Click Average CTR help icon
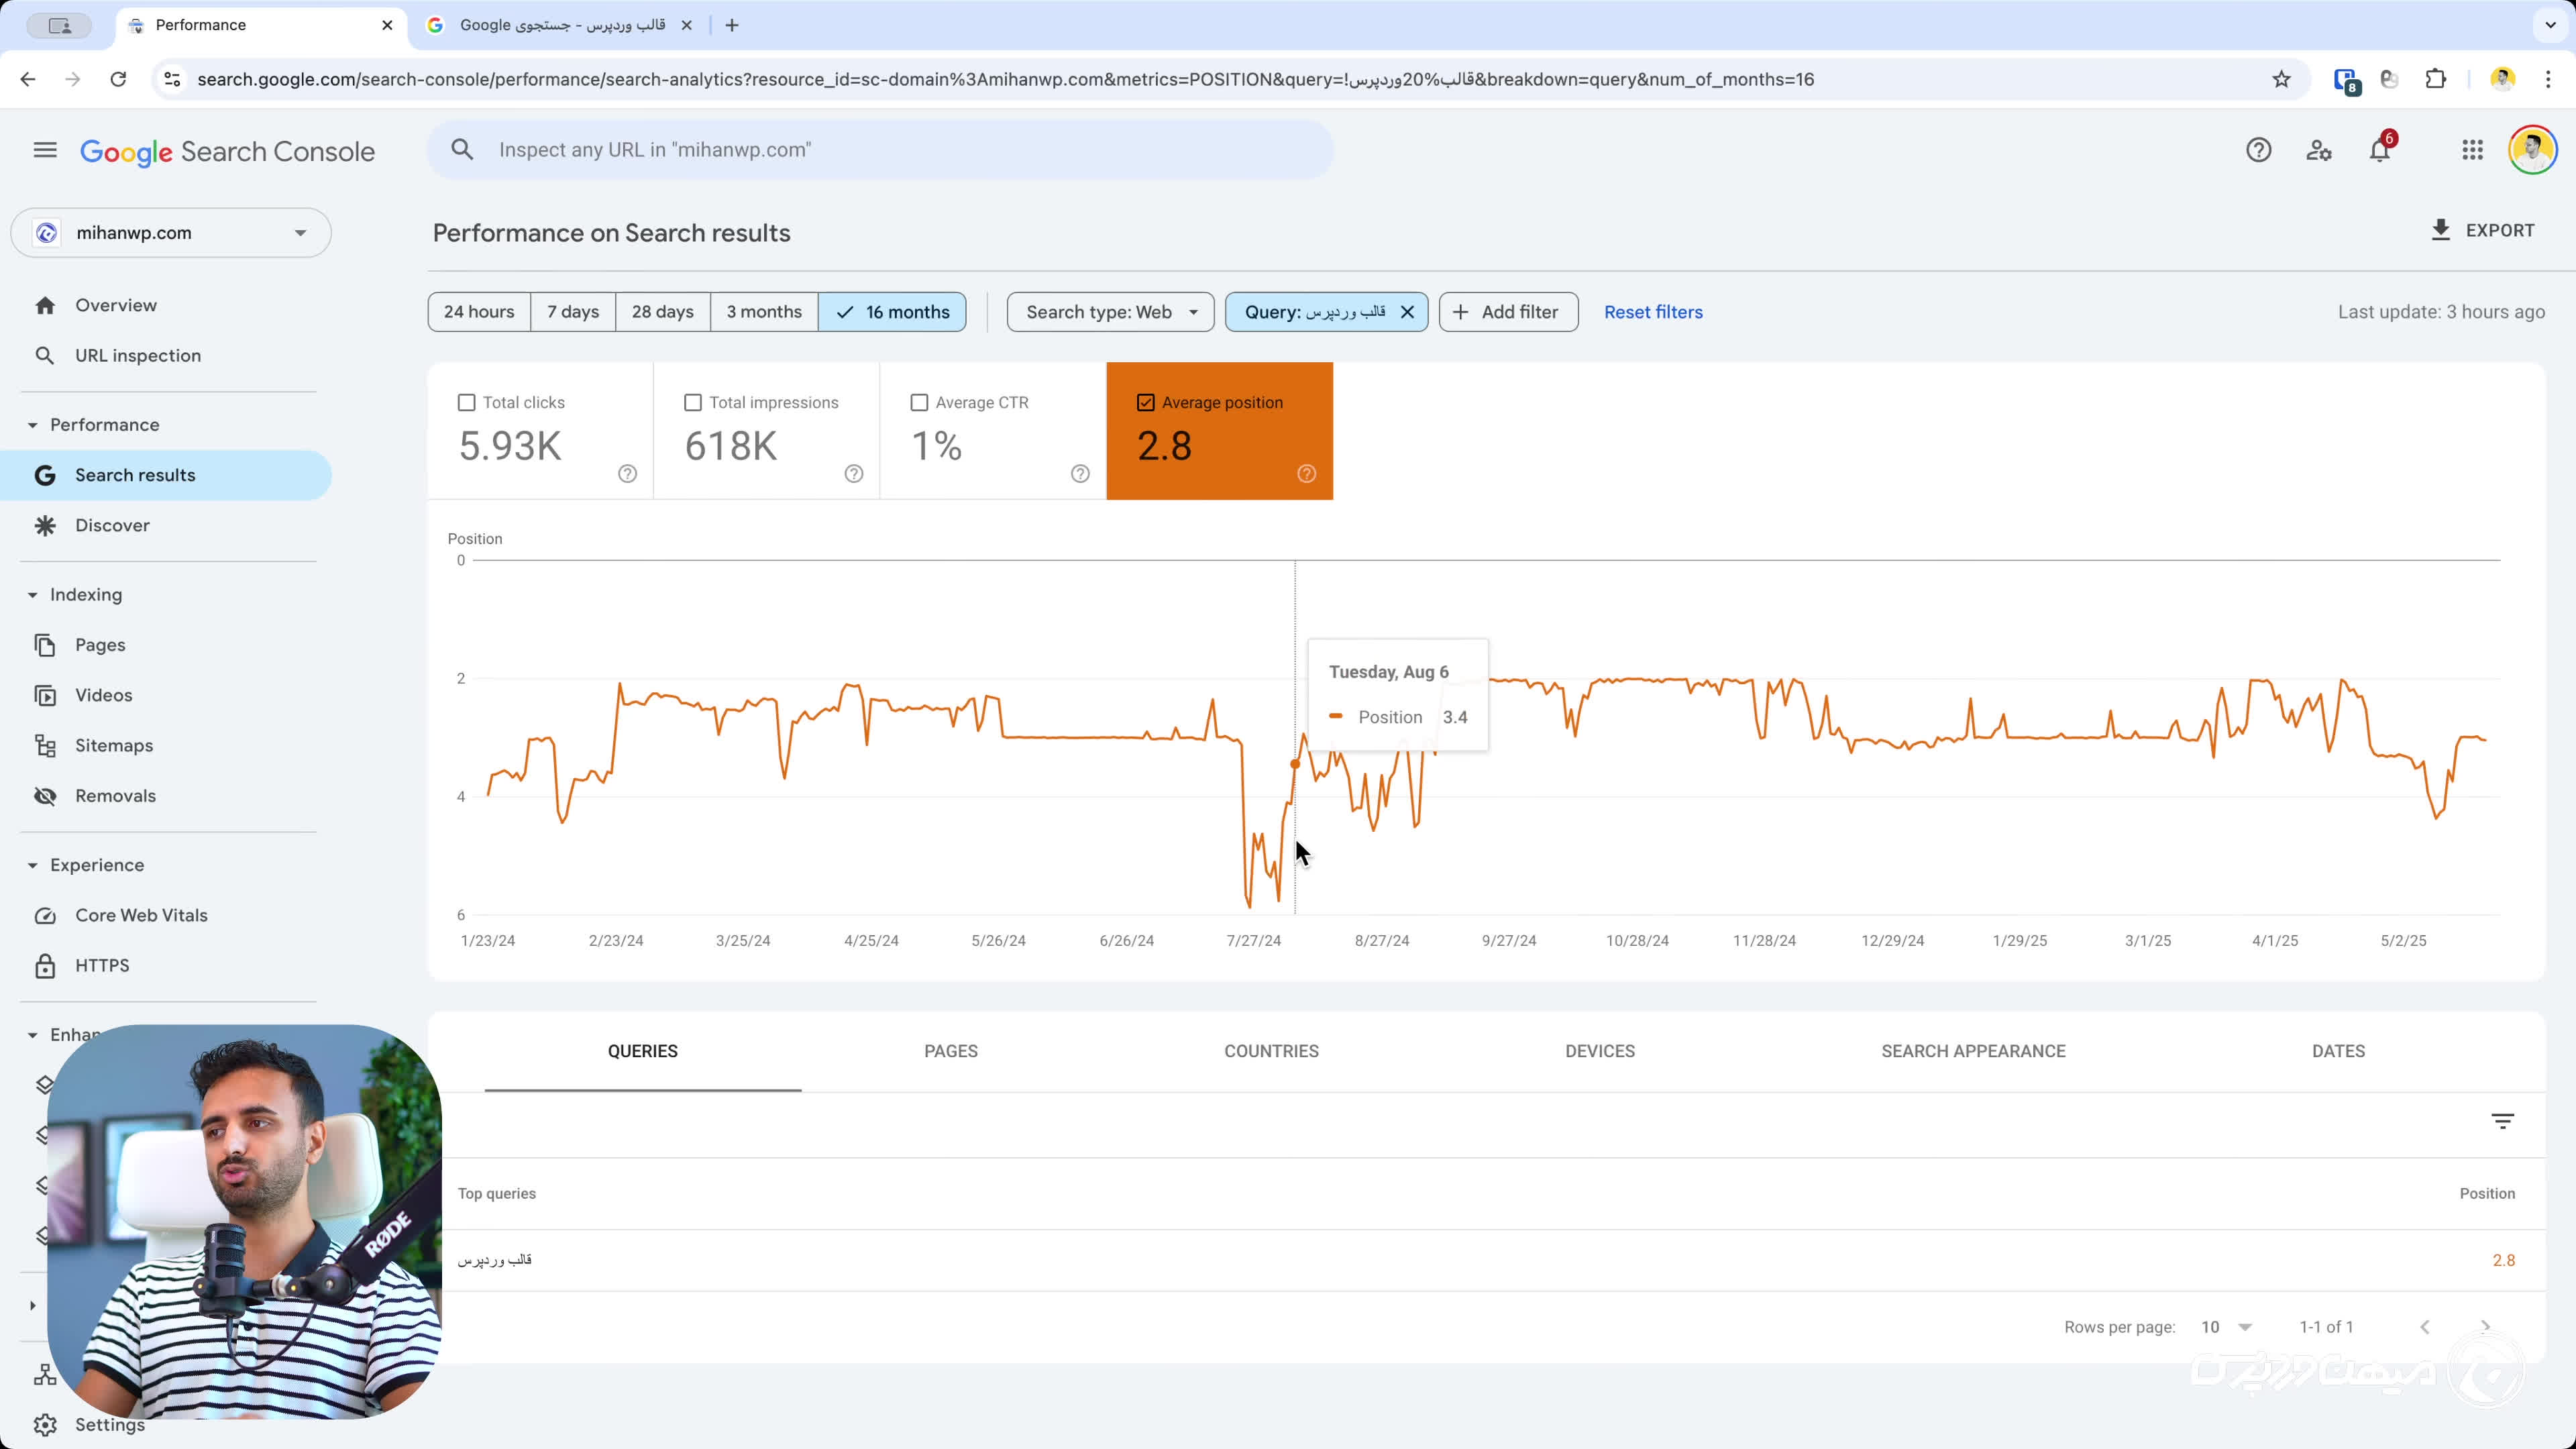This screenshot has height=1449, width=2576. 1080,474
